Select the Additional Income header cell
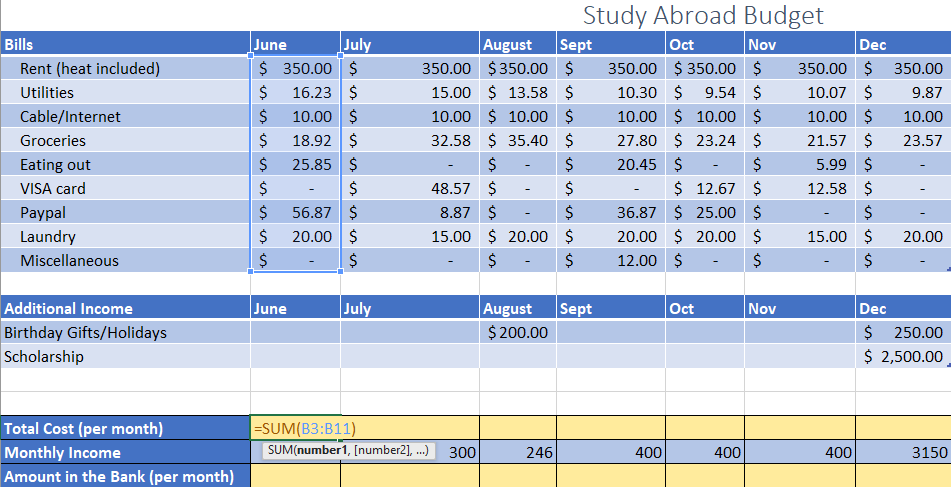 pos(126,308)
